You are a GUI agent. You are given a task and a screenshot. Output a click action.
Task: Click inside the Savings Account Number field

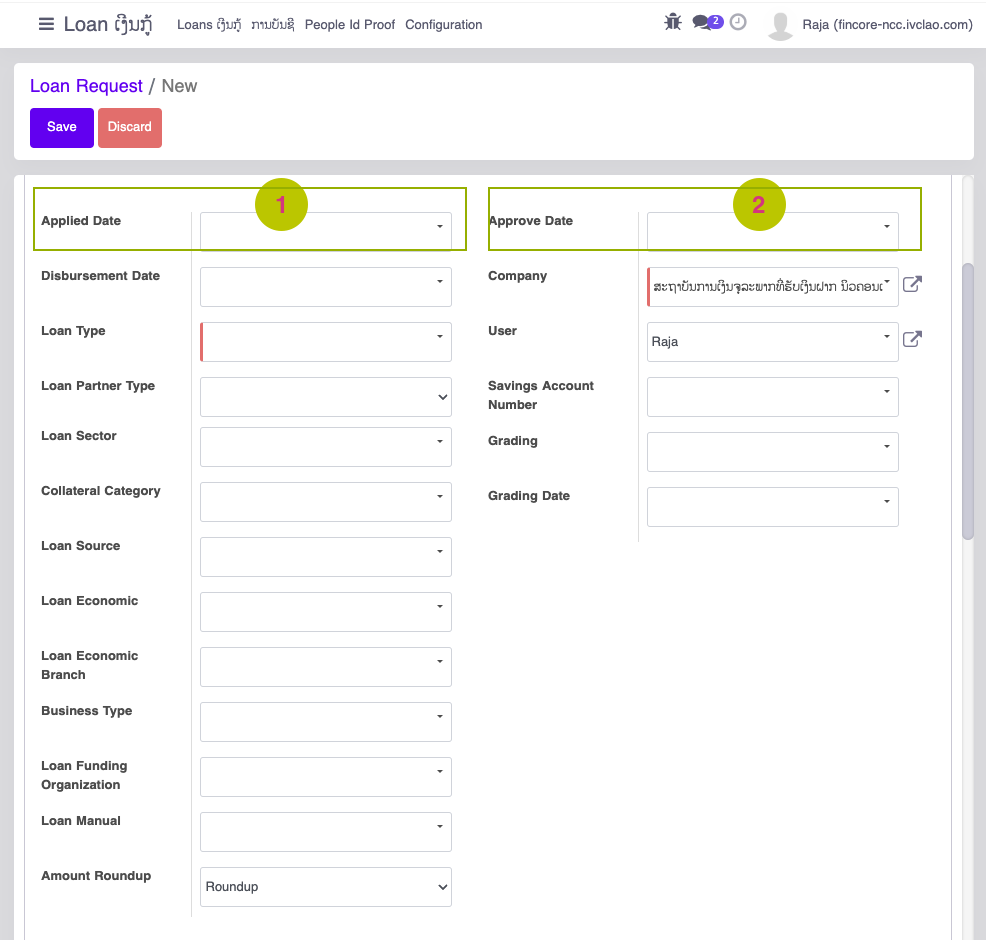coord(772,397)
